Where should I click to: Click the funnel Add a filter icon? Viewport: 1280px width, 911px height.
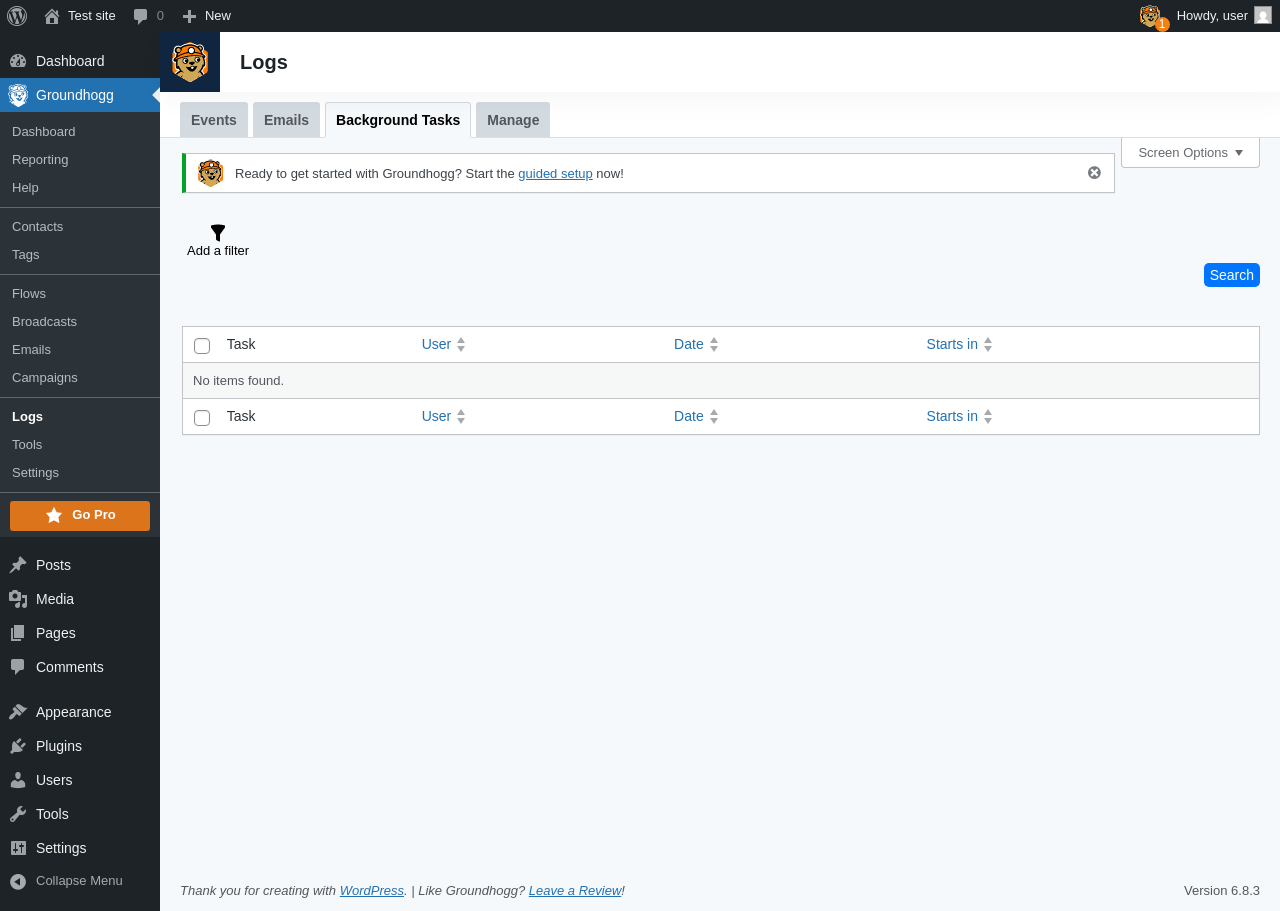tap(218, 232)
